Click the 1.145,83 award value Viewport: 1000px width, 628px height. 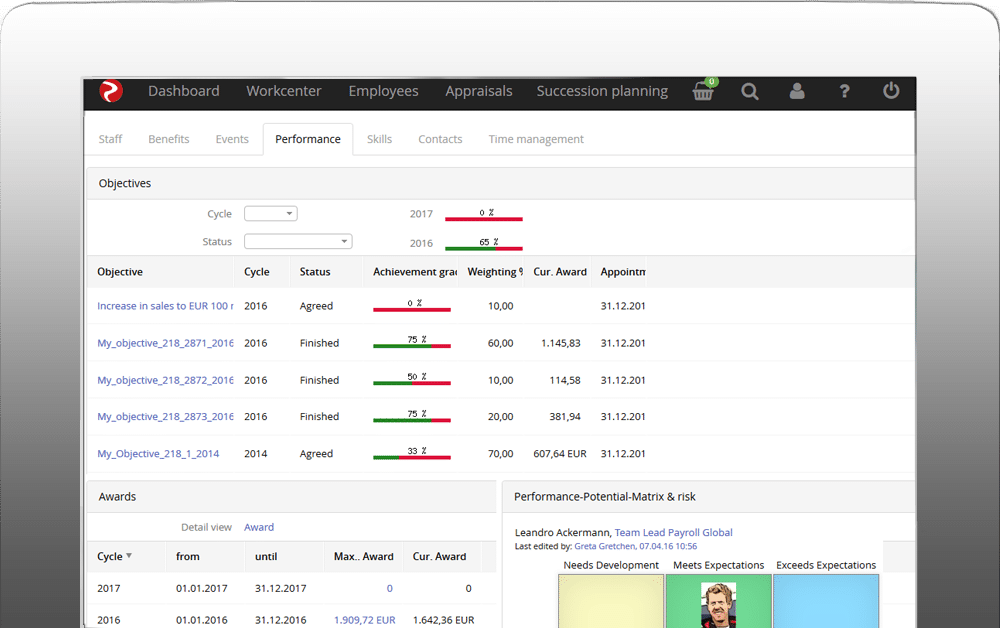[561, 343]
